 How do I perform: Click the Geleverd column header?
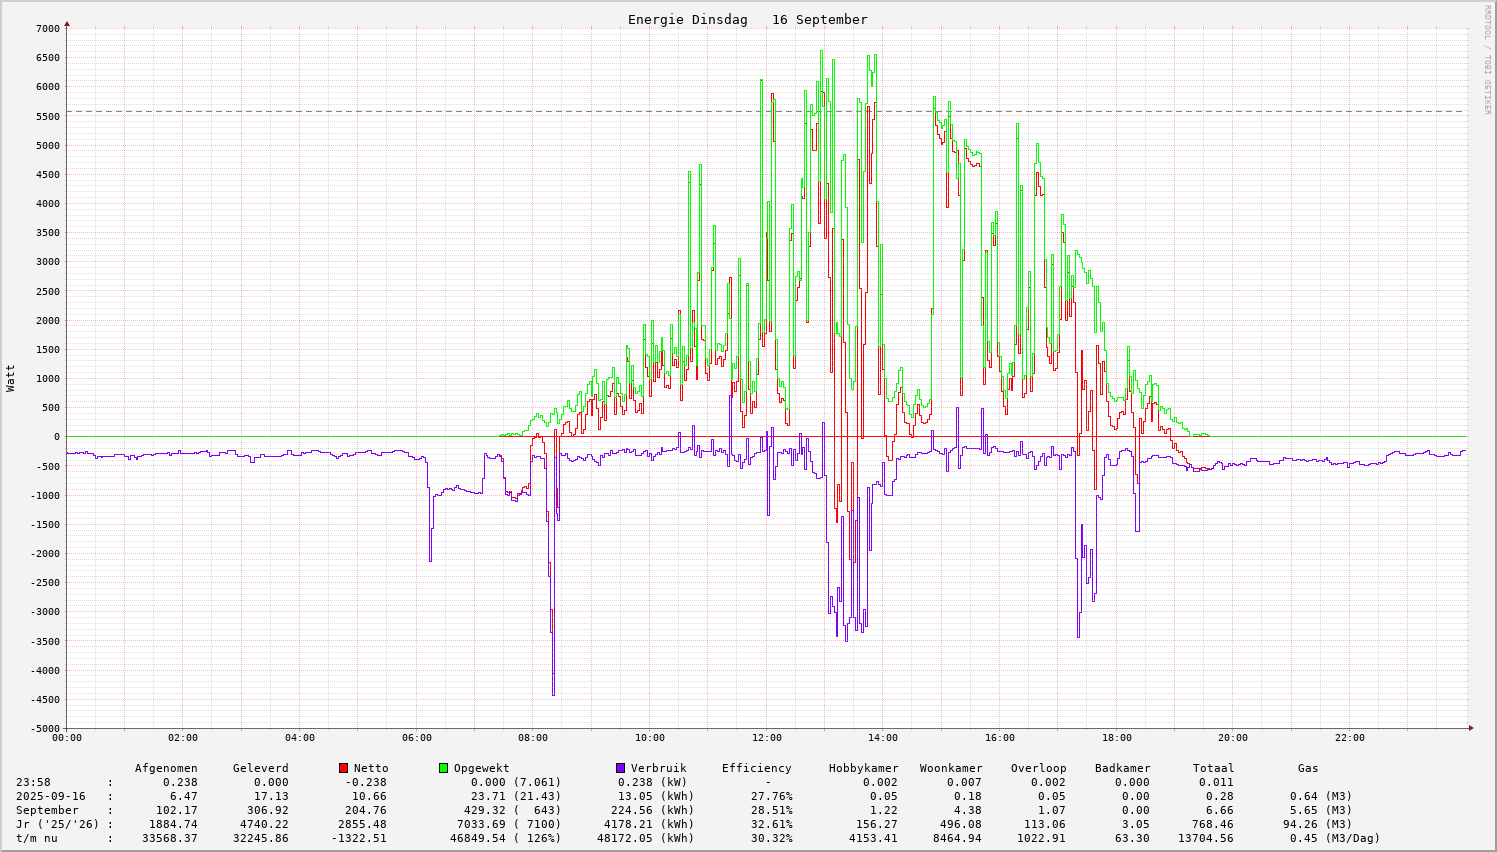coord(260,768)
